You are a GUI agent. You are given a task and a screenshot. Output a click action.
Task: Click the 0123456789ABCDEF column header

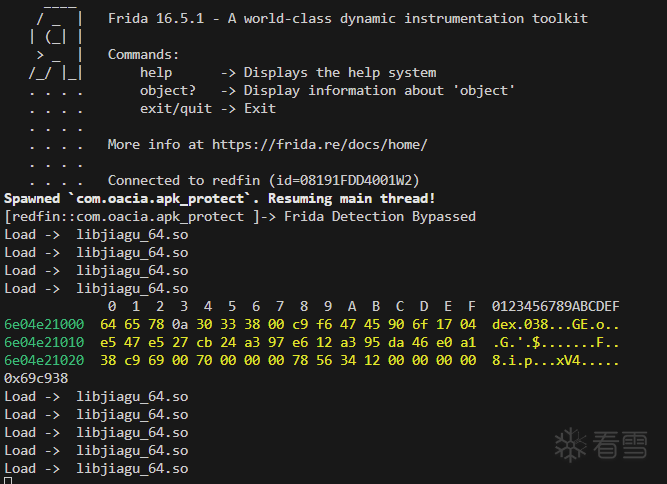[556, 306]
